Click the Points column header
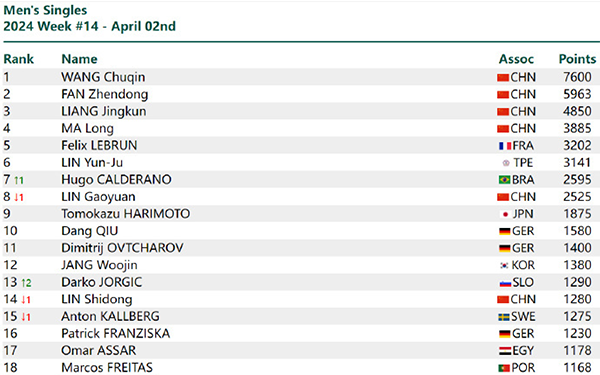Screen dimensions: 600x375 [577, 59]
